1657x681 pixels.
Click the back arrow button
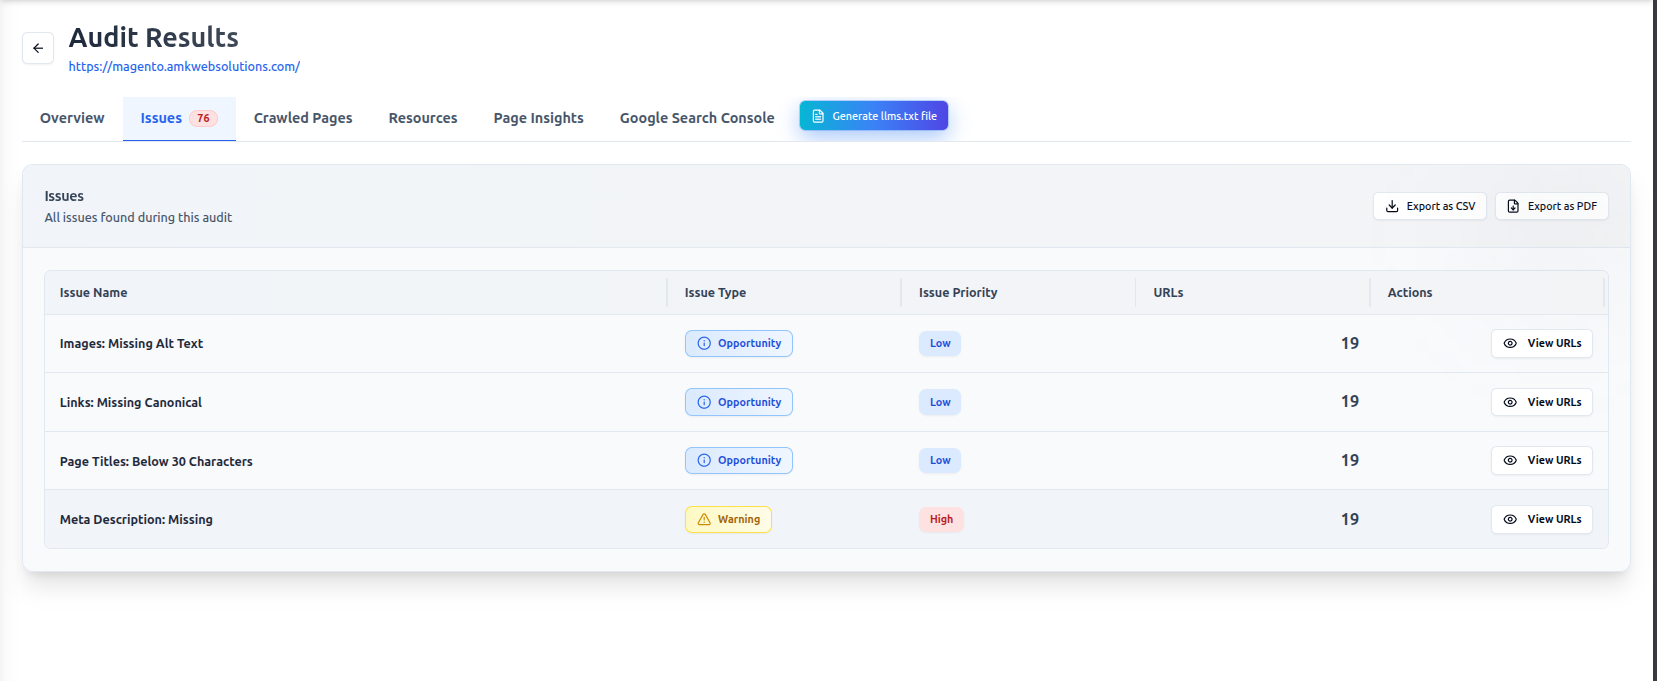[38, 47]
